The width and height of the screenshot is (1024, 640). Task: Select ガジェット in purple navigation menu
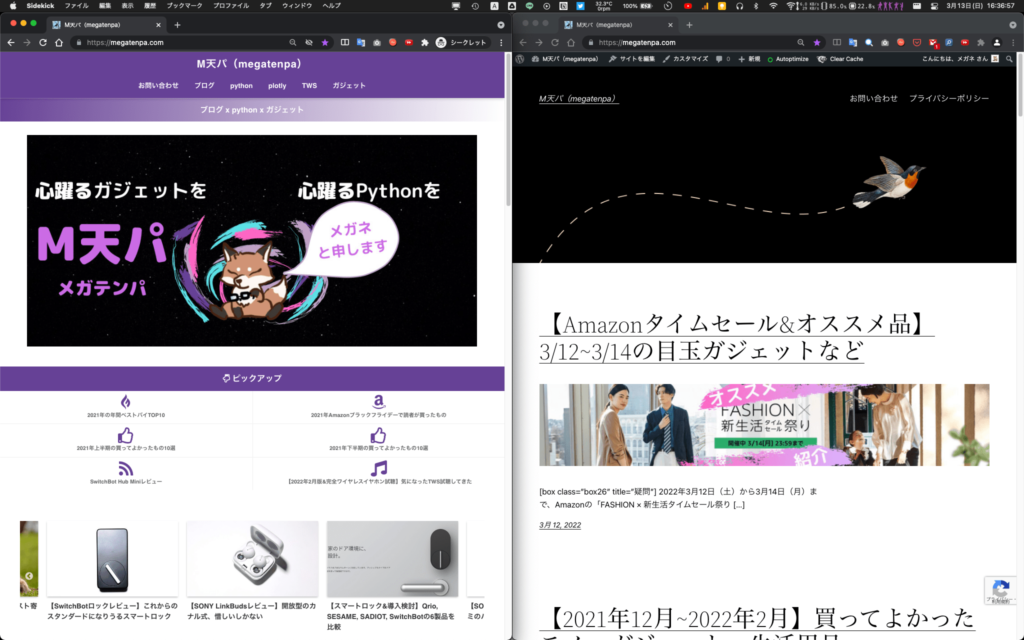pyautogui.click(x=349, y=86)
